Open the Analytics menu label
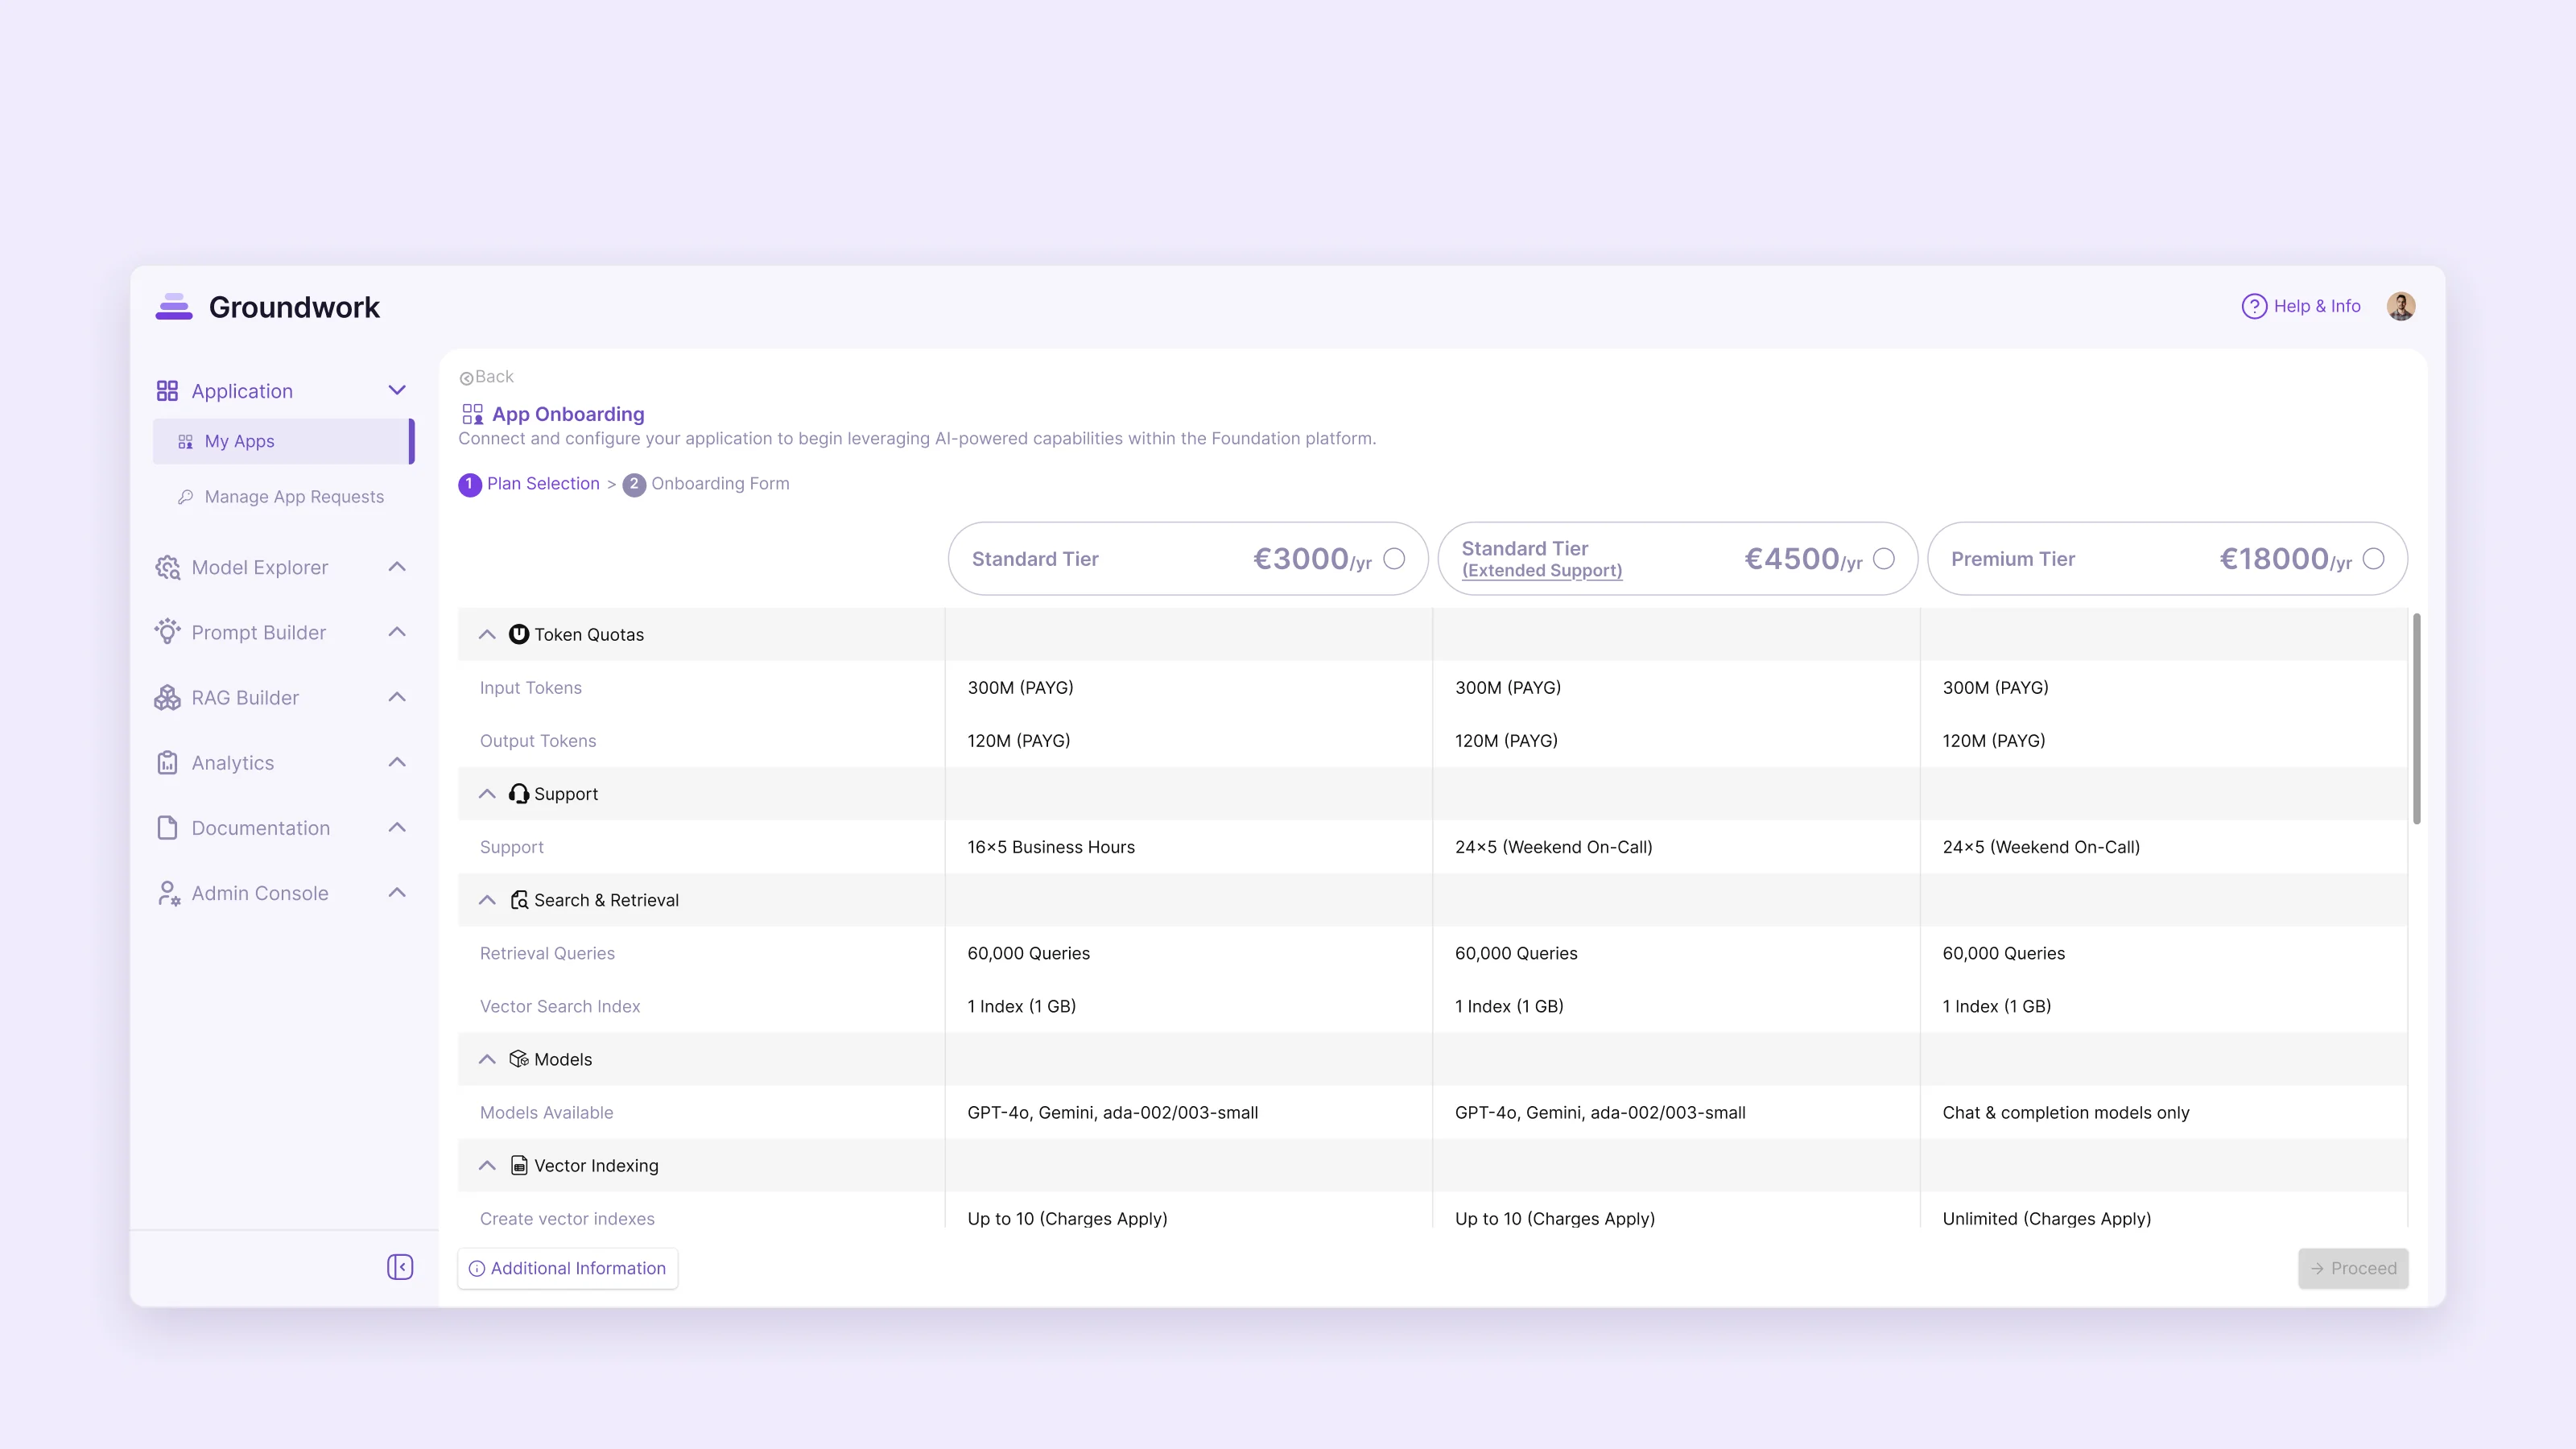Viewport: 2576px width, 1449px height. point(233,763)
